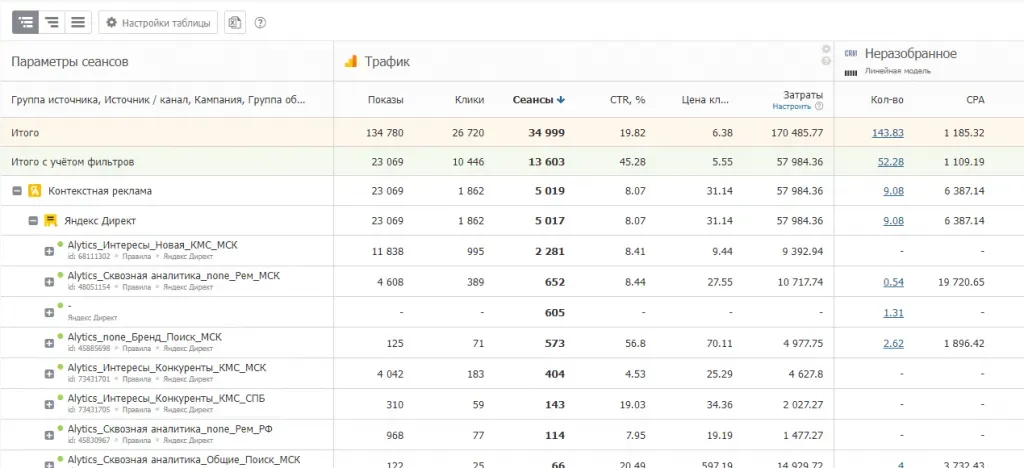Select the partly indented view mode icon
The height and width of the screenshot is (468, 1024).
pos(52,22)
